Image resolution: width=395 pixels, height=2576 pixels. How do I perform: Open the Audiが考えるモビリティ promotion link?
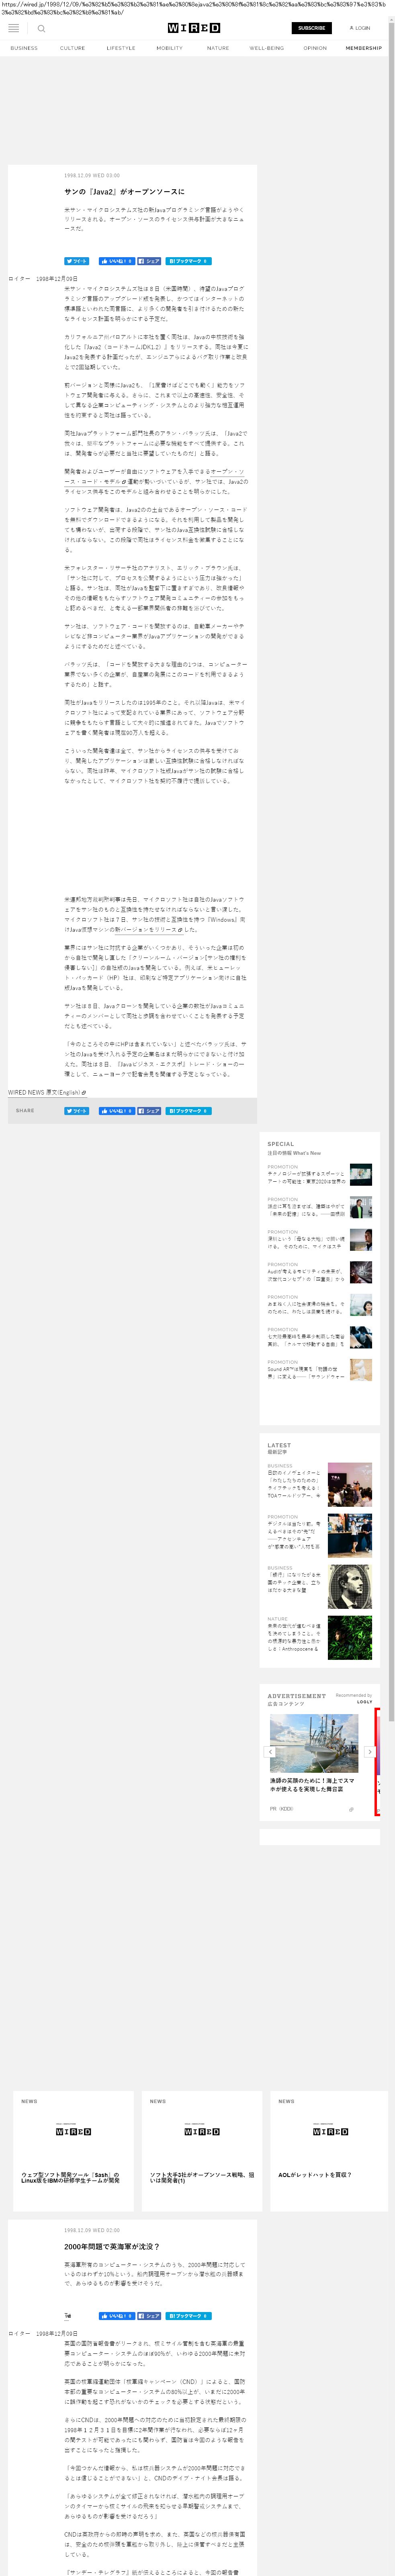pos(306,1275)
